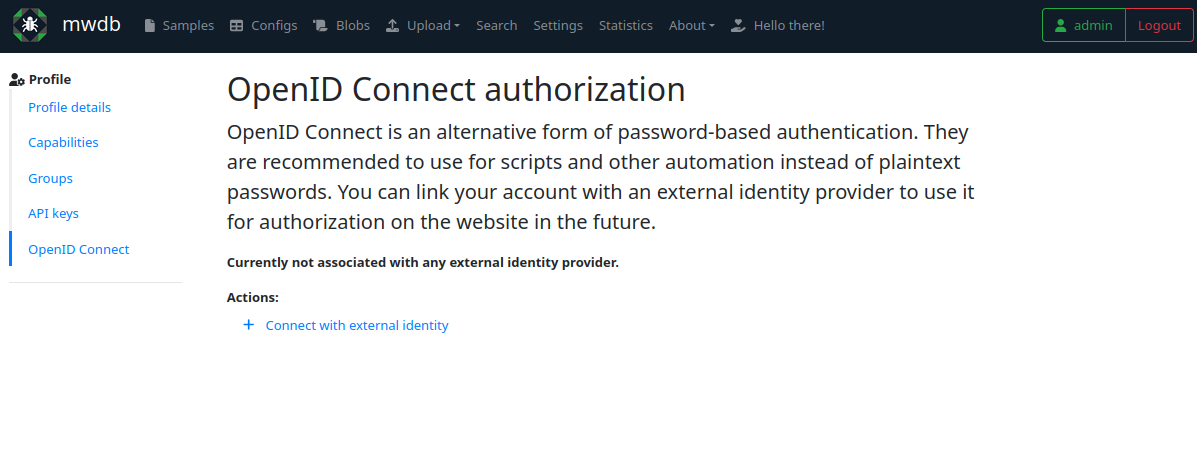This screenshot has width=1197, height=463.
Task: Open the Search page
Action: pyautogui.click(x=496, y=25)
